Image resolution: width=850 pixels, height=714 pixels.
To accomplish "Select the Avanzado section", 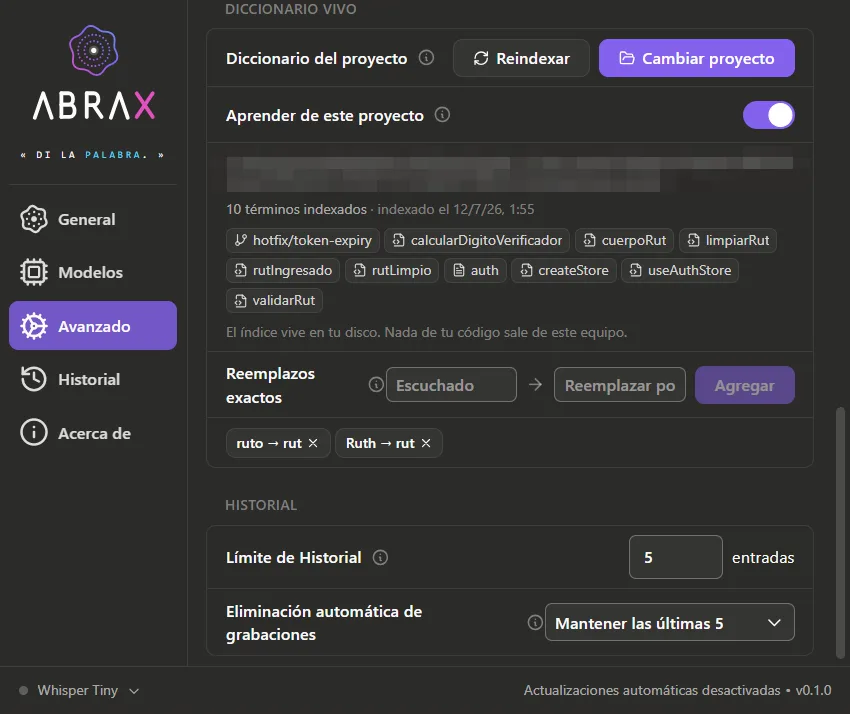I will (x=93, y=325).
